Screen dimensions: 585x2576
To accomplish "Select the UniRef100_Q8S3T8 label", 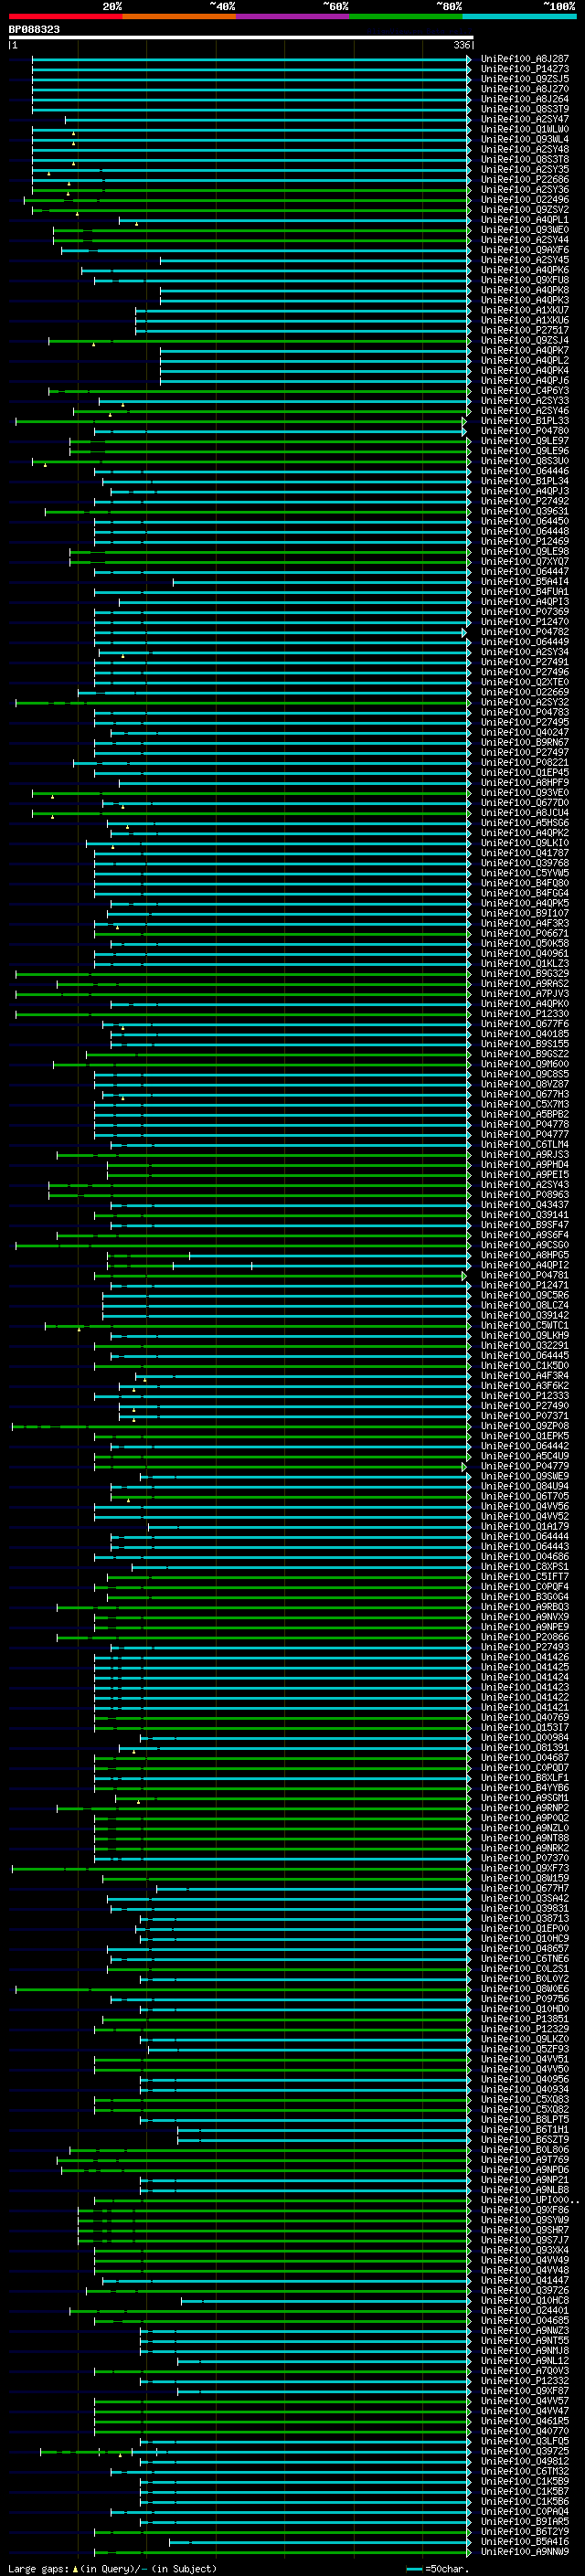I will (525, 159).
